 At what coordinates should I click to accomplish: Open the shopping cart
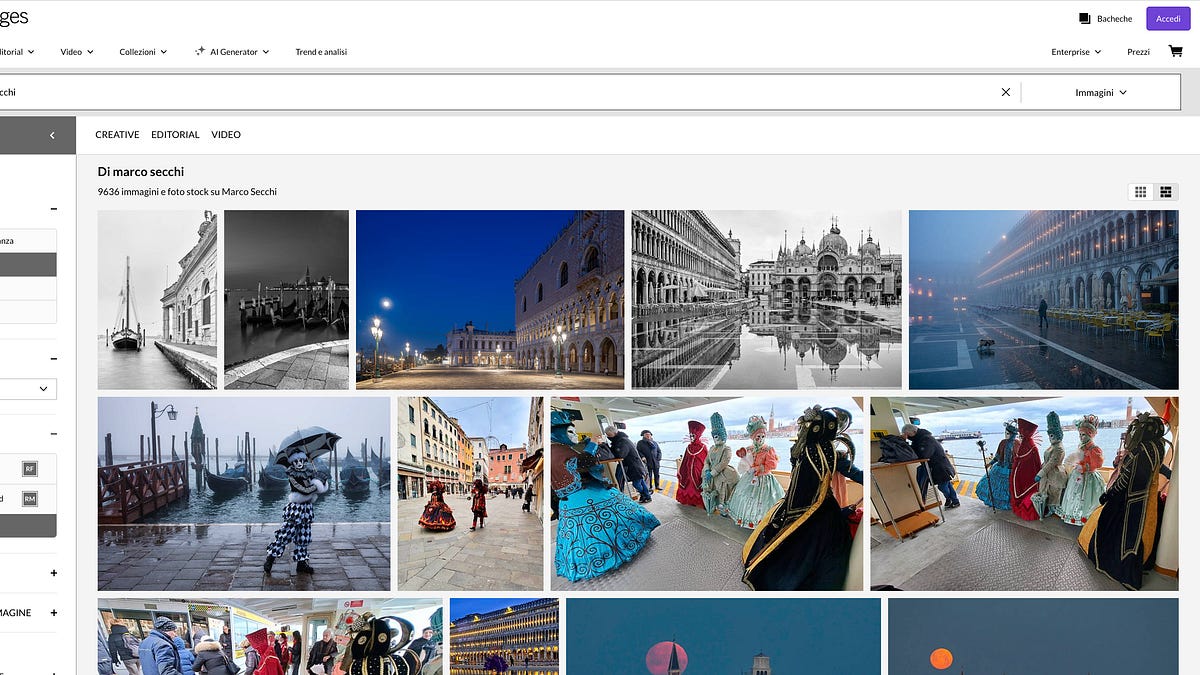[1175, 51]
